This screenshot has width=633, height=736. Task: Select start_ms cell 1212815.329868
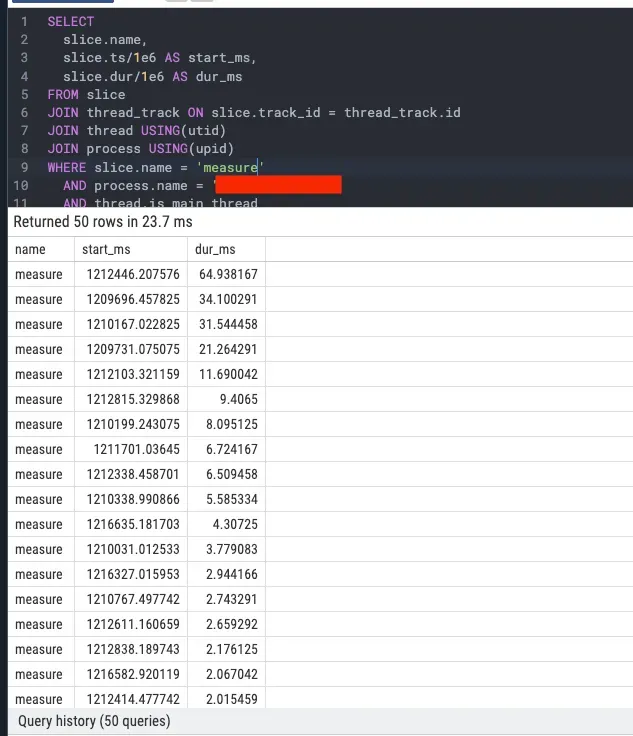pos(133,399)
